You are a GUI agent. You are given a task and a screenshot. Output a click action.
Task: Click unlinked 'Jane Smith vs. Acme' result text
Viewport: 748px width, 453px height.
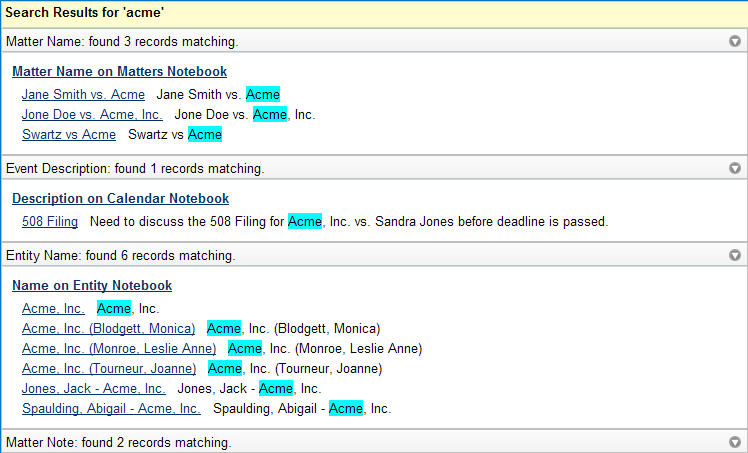tap(218, 94)
